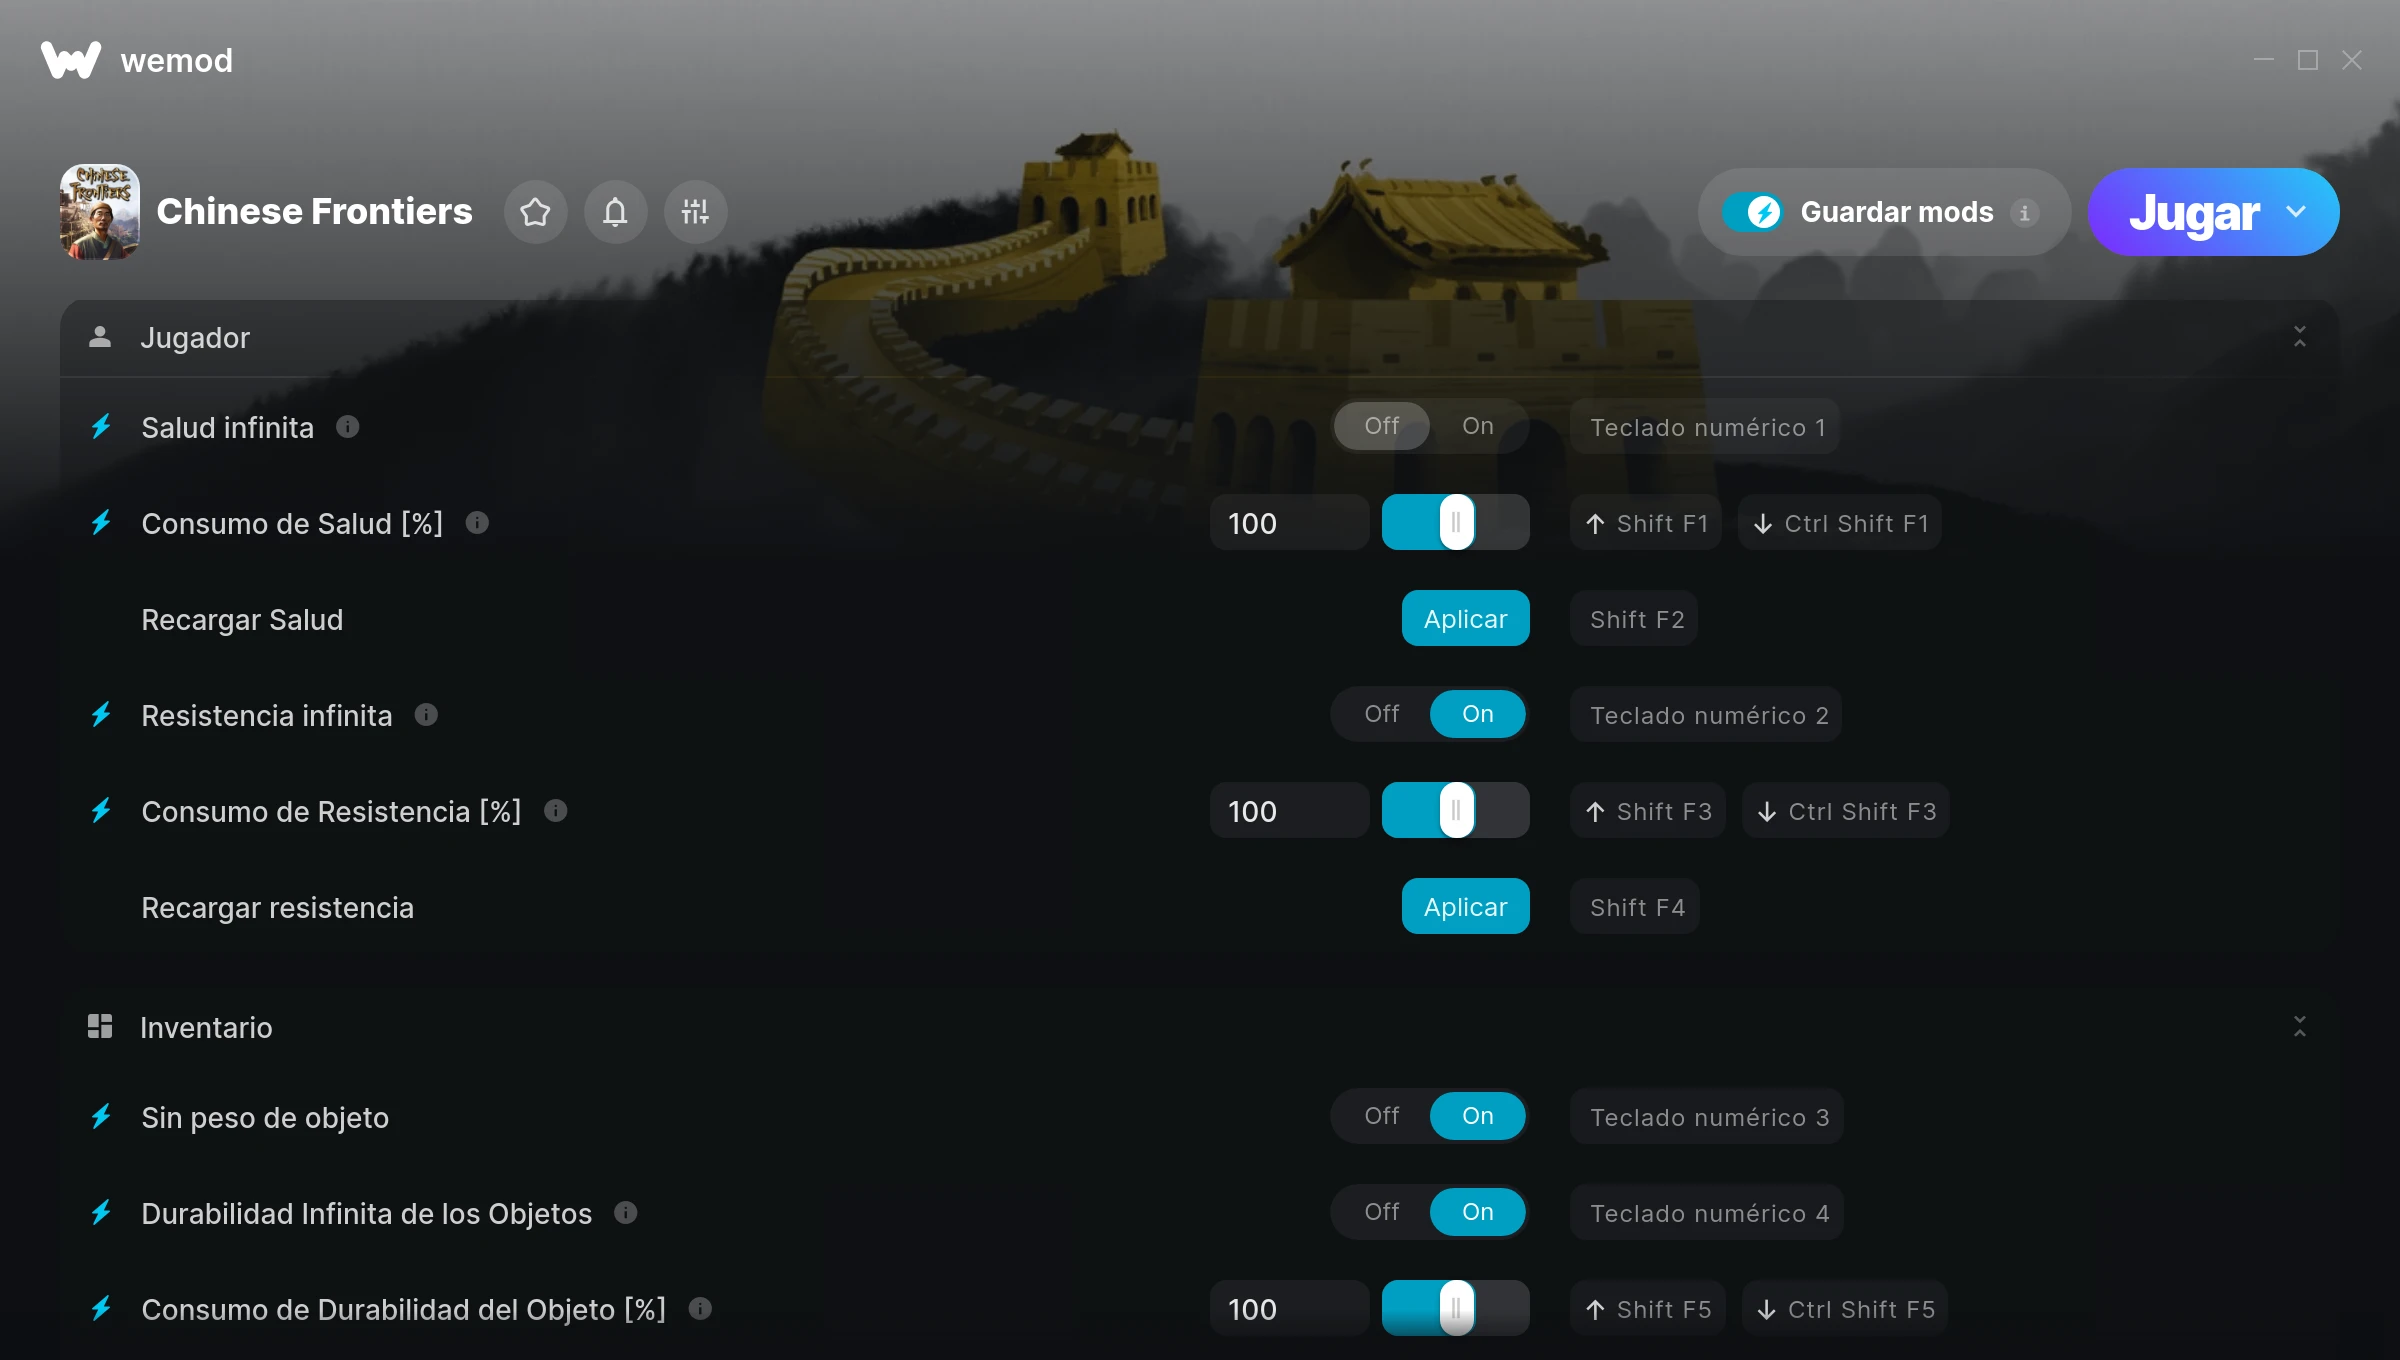2400x1360 pixels.
Task: Open the mod settings sliders icon
Action: (x=695, y=212)
